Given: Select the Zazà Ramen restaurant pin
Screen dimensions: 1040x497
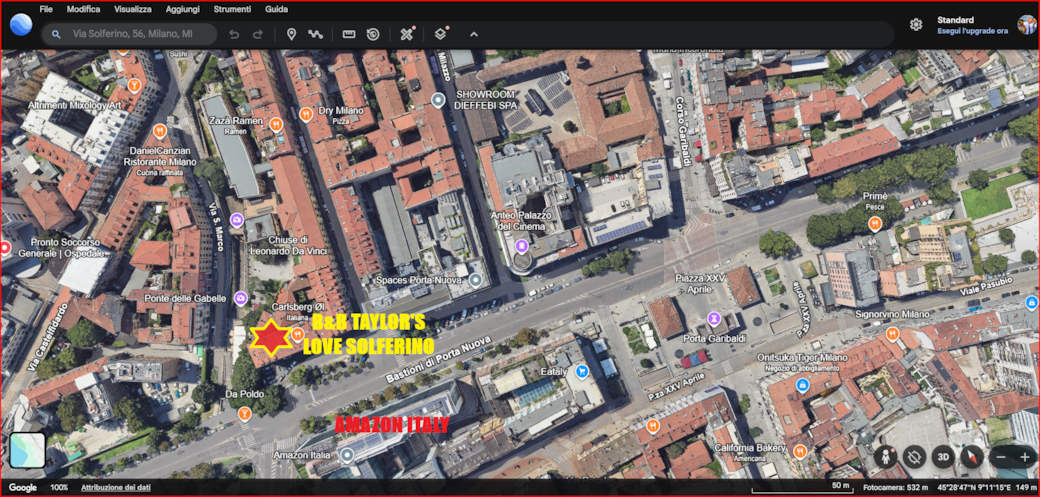Looking at the screenshot, I should [x=277, y=123].
